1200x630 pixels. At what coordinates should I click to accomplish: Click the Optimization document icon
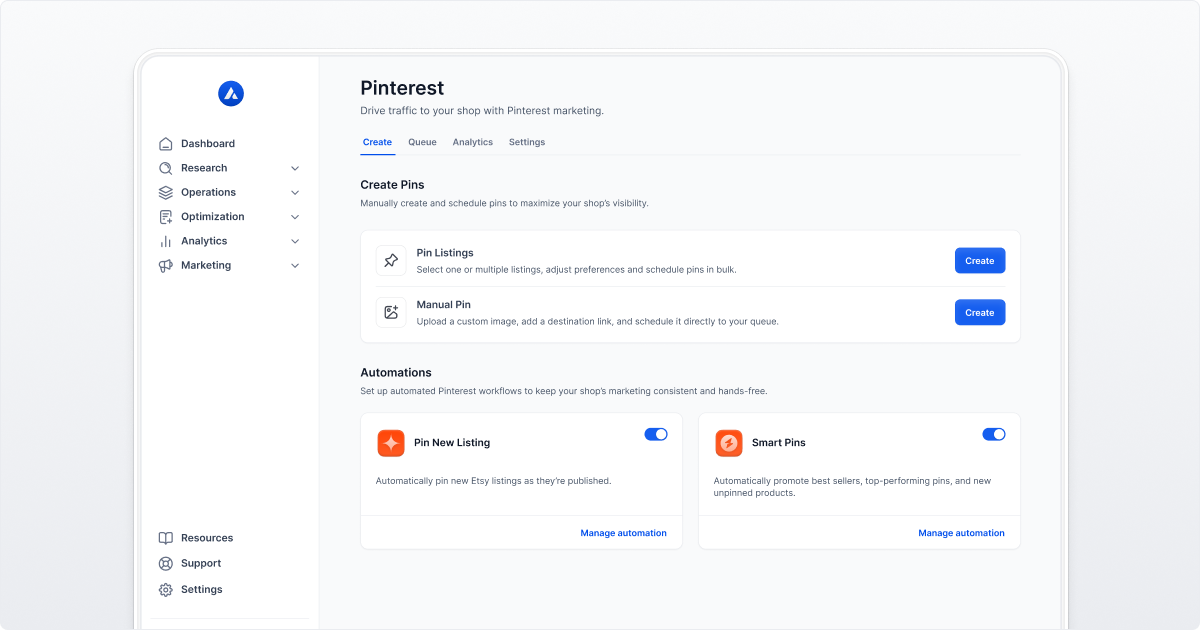point(166,217)
